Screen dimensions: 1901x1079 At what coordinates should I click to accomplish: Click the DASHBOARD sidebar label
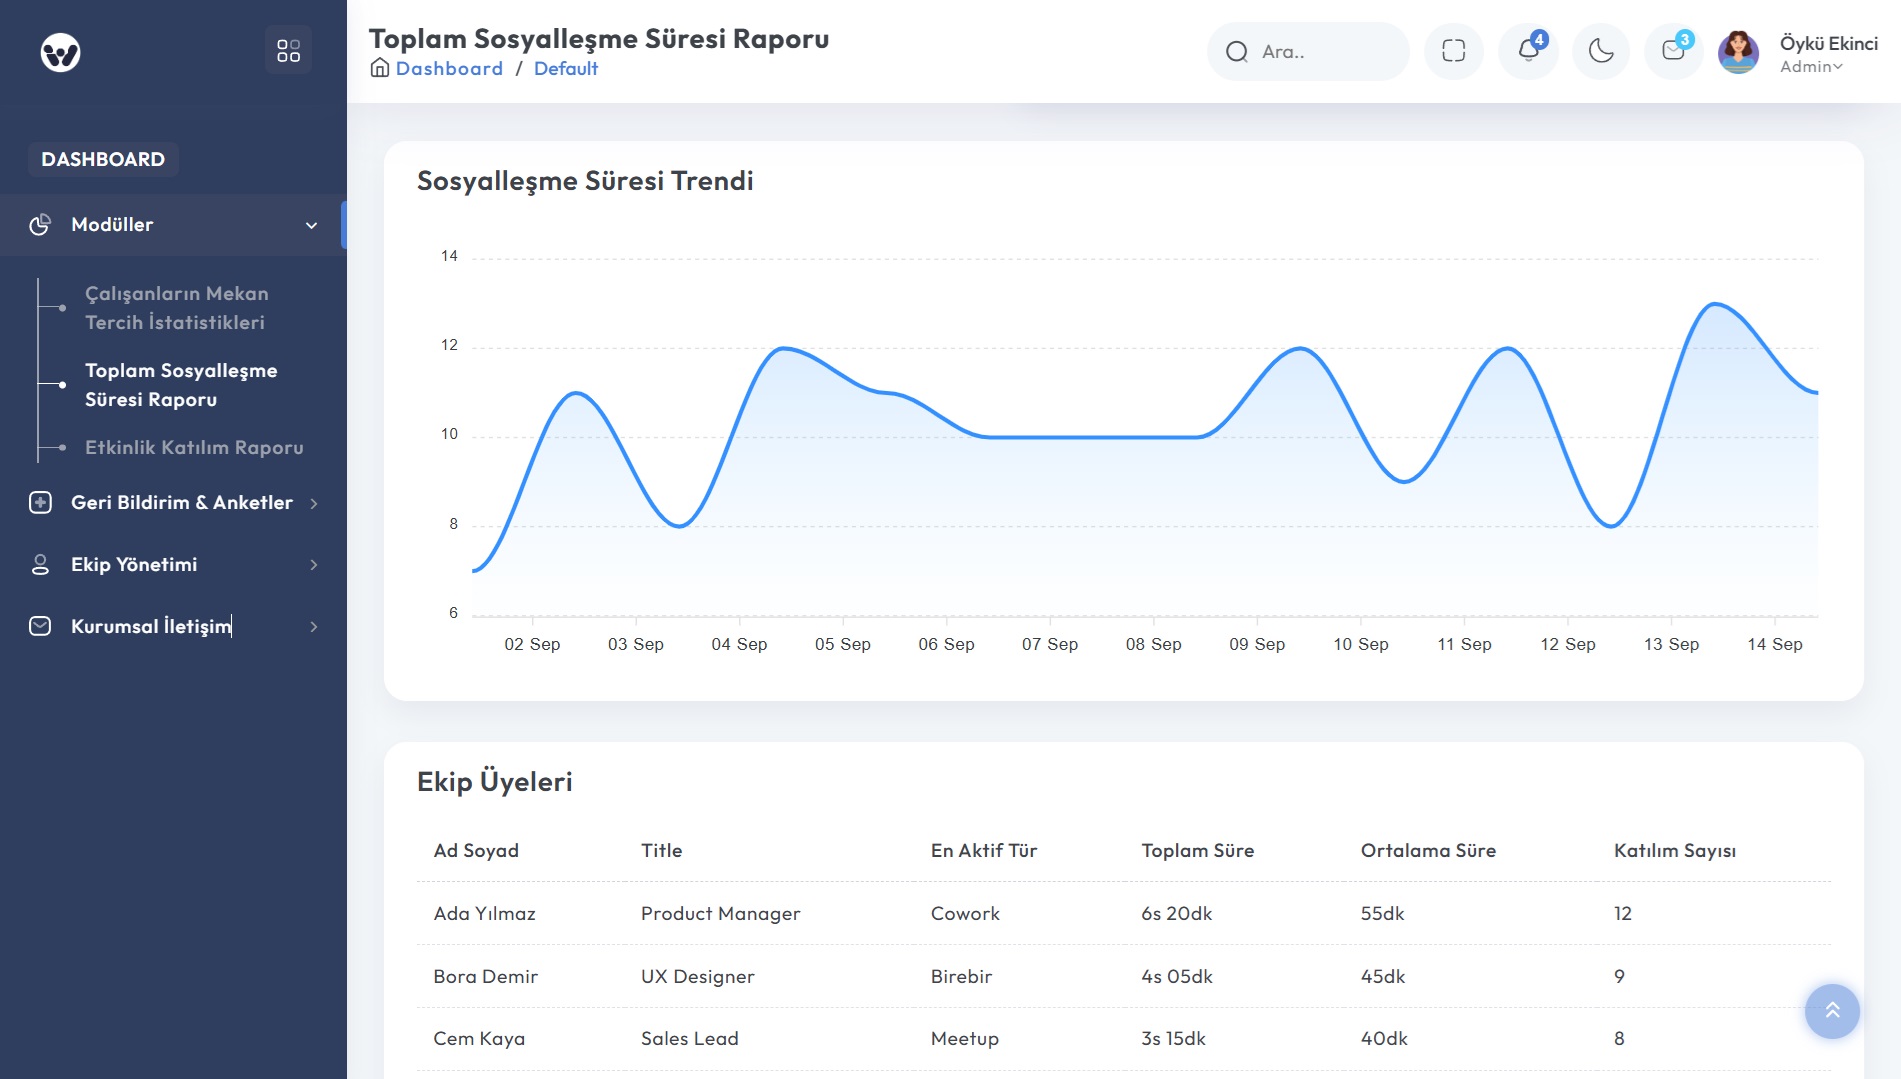[103, 159]
